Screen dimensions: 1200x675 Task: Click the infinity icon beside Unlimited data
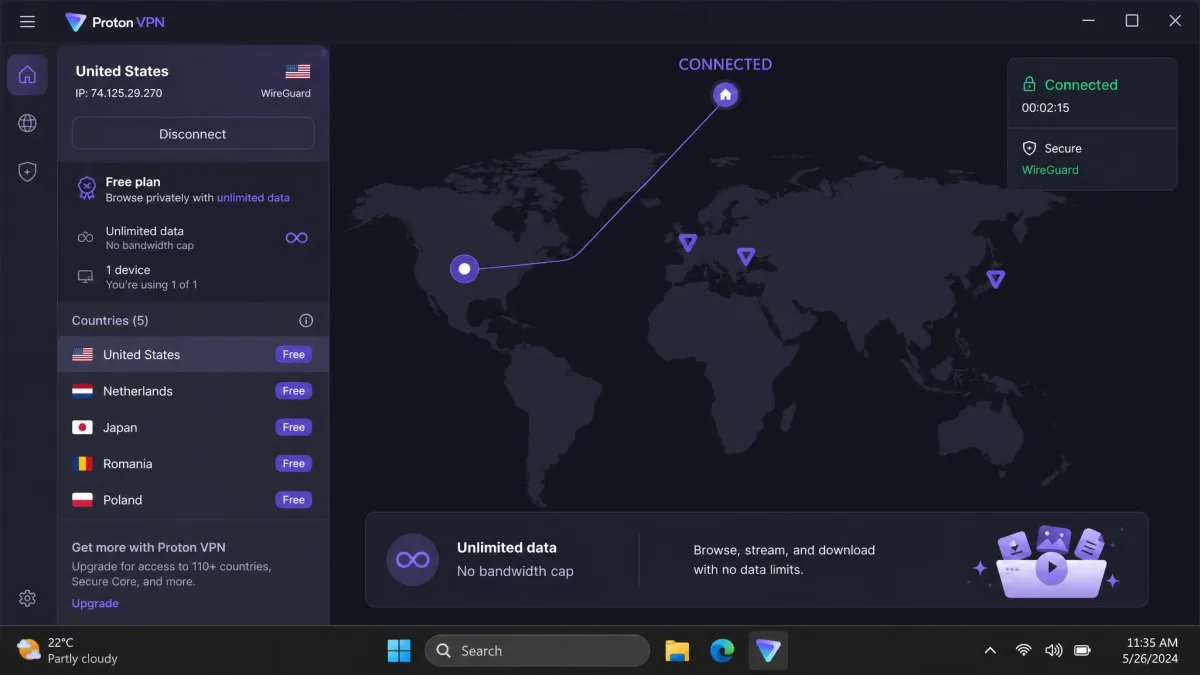[297, 237]
